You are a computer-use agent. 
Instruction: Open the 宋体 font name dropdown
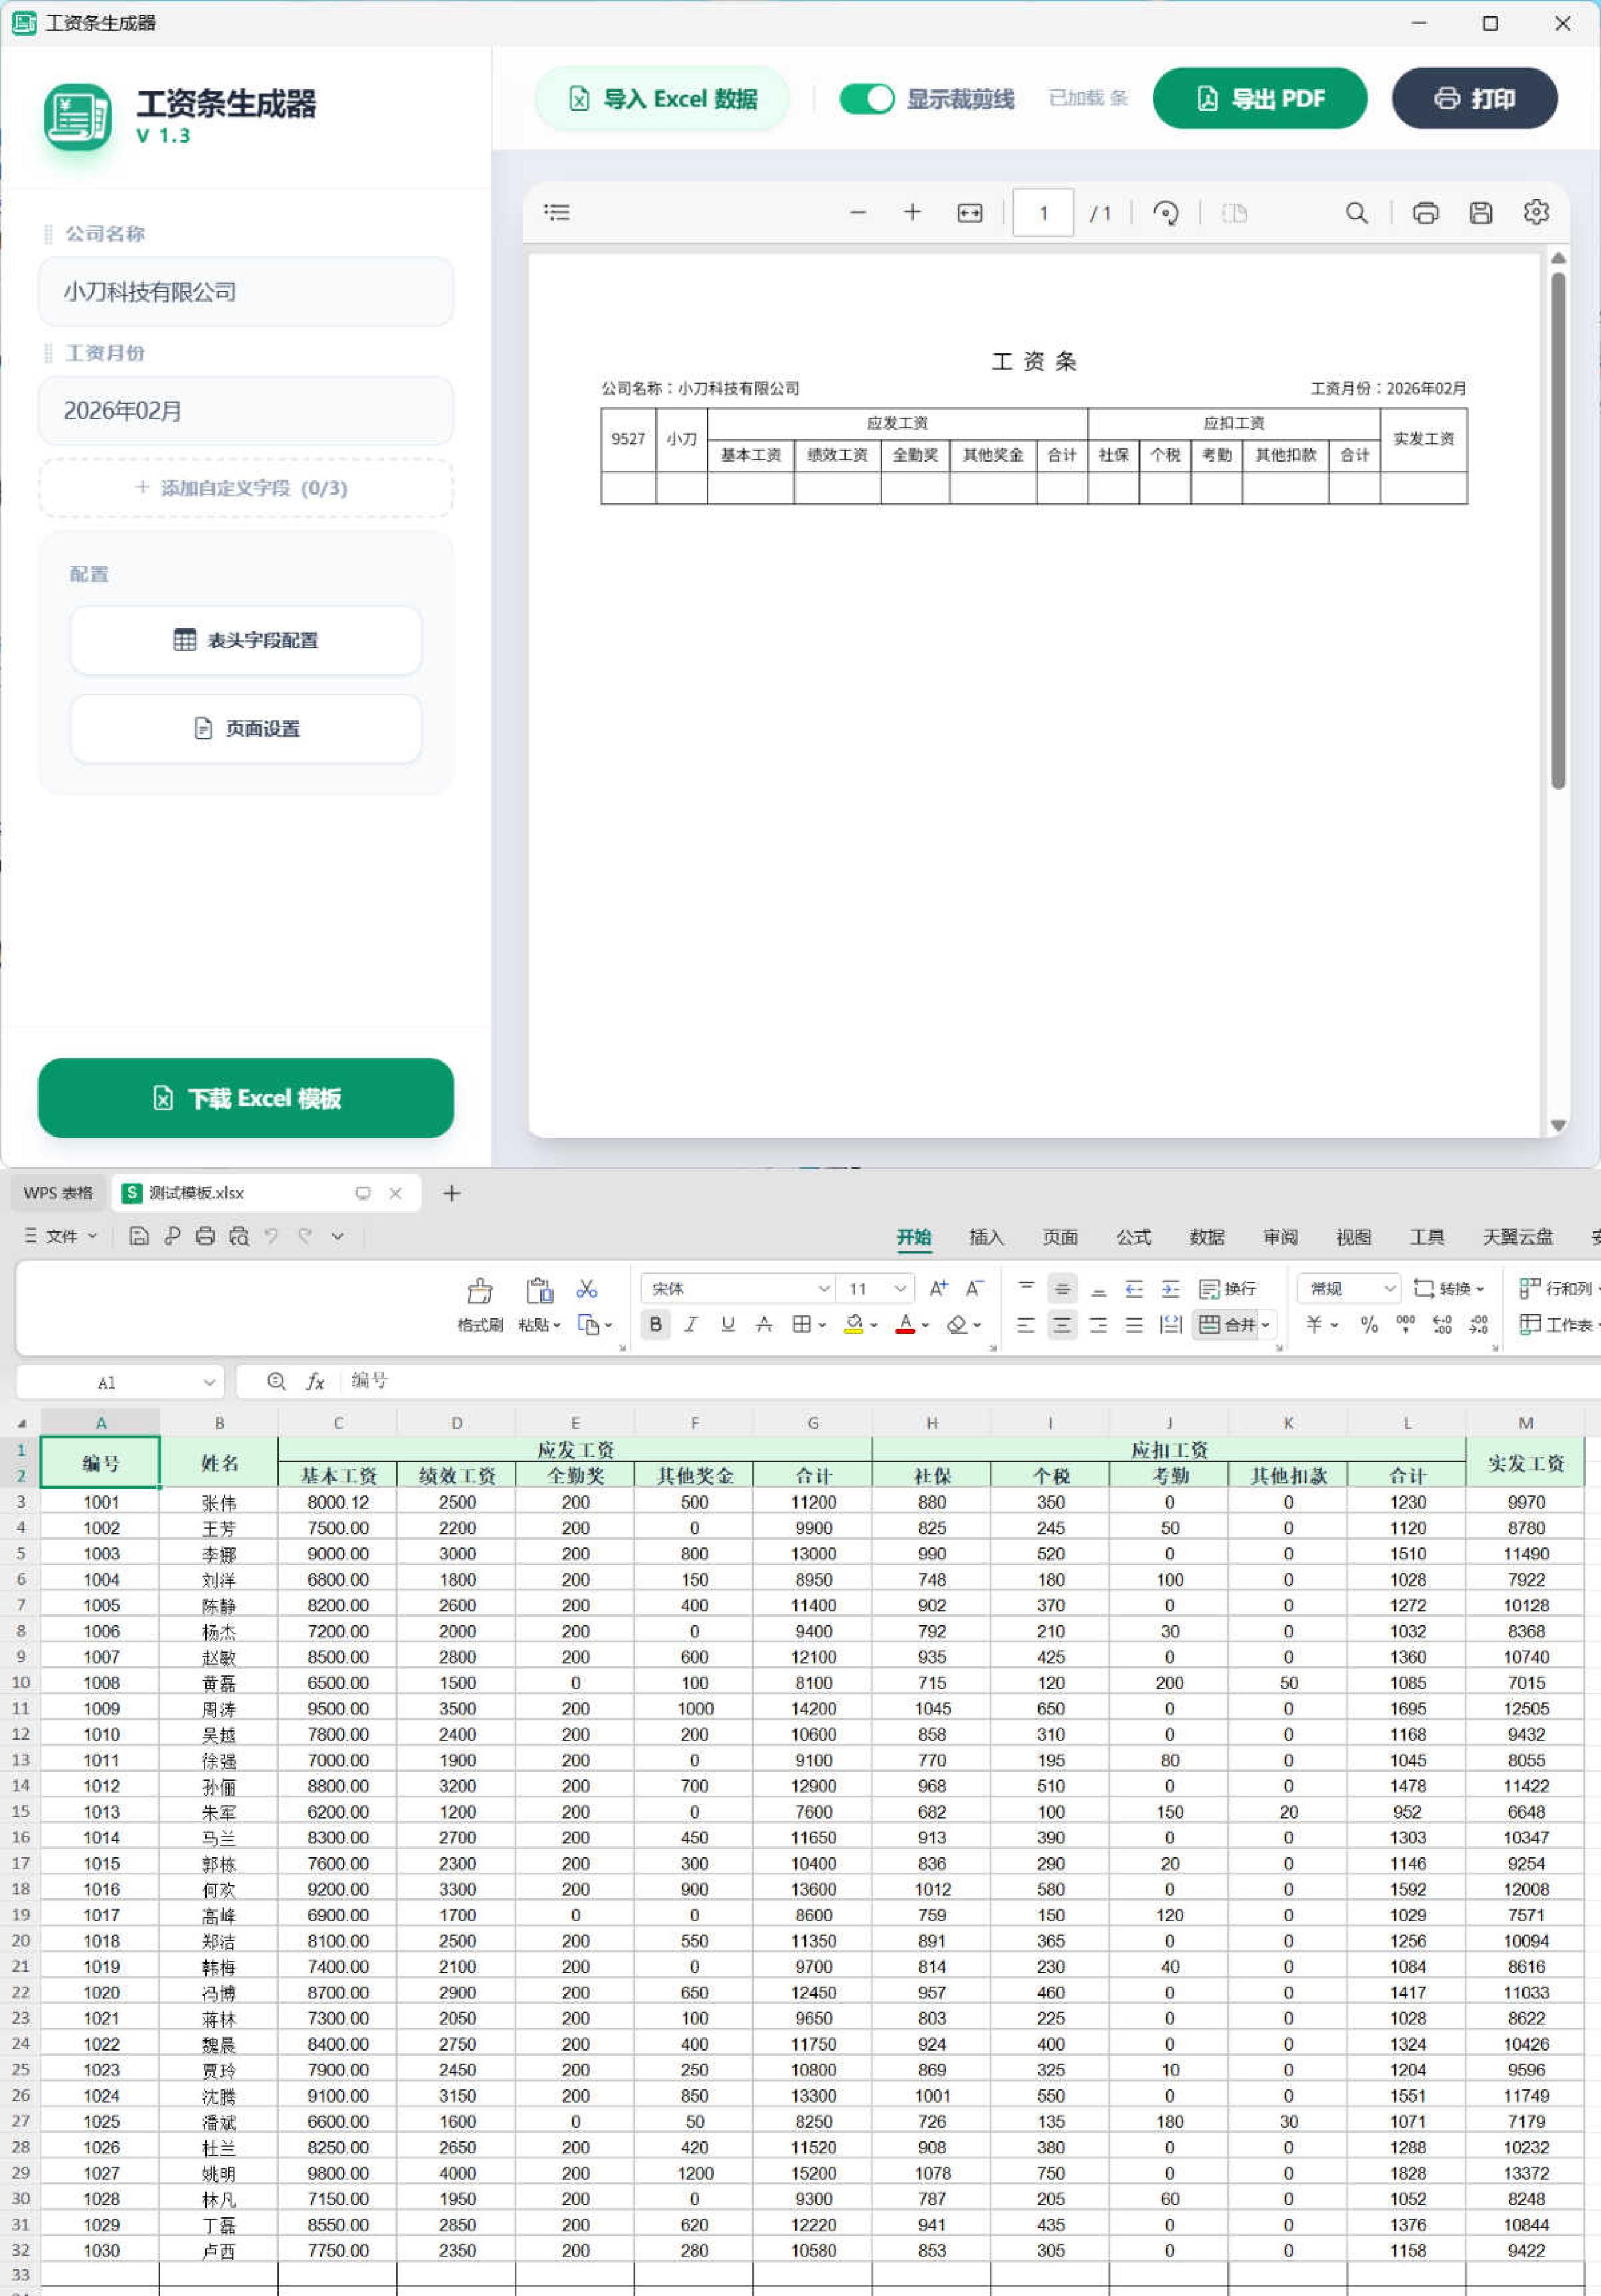(x=824, y=1289)
